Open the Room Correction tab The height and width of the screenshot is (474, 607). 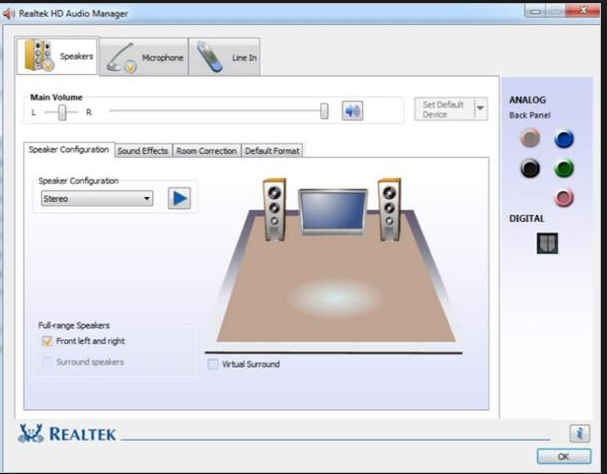click(x=206, y=151)
